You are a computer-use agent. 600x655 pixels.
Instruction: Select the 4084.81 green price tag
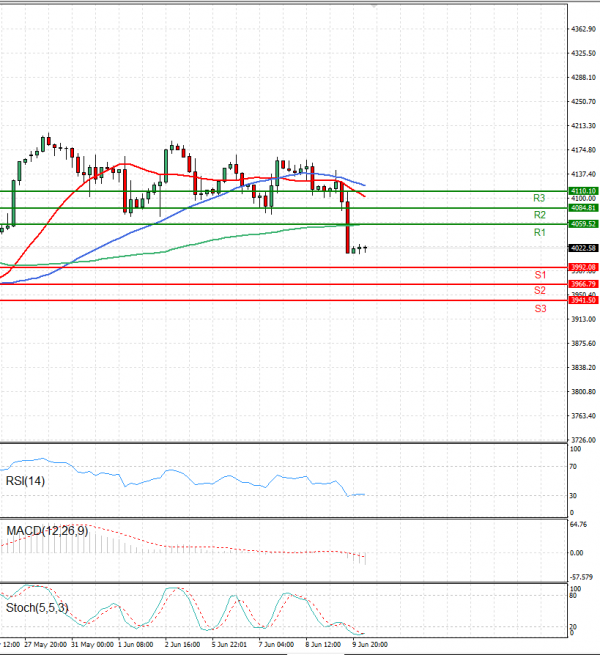click(584, 208)
